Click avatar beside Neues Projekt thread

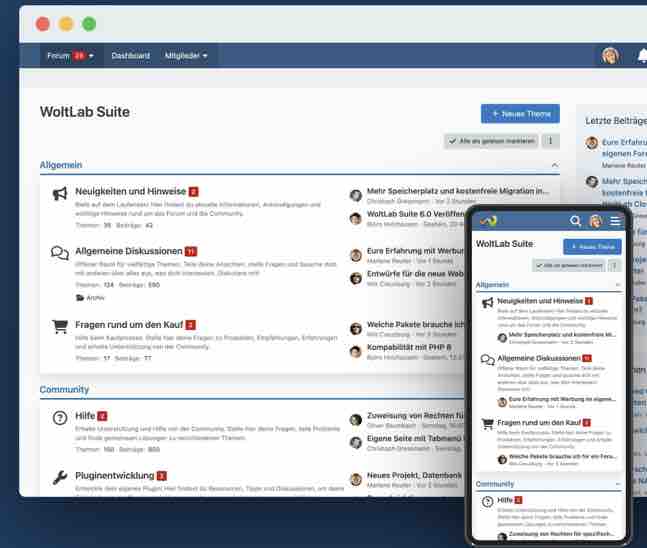(x=356, y=480)
